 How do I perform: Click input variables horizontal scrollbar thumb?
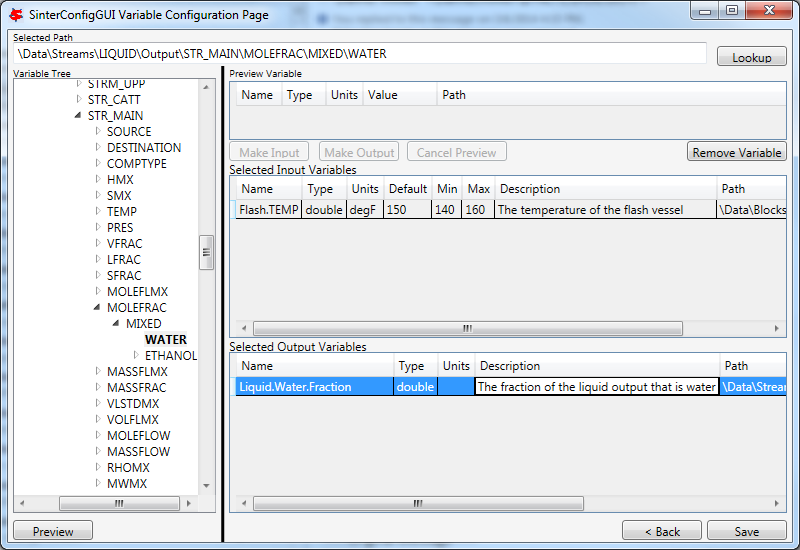click(x=467, y=329)
